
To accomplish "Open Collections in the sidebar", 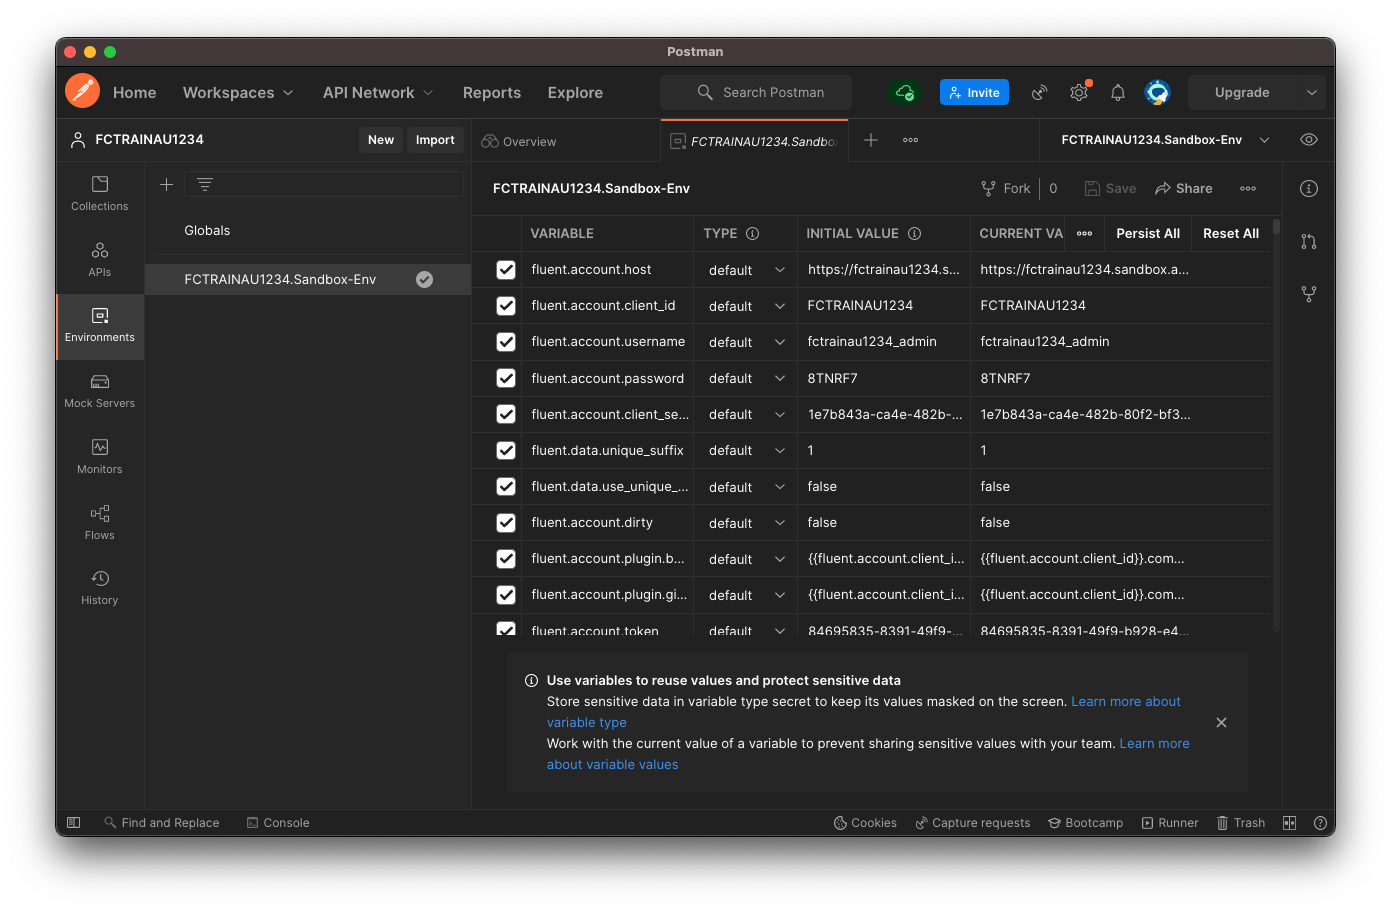I will pyautogui.click(x=100, y=194).
